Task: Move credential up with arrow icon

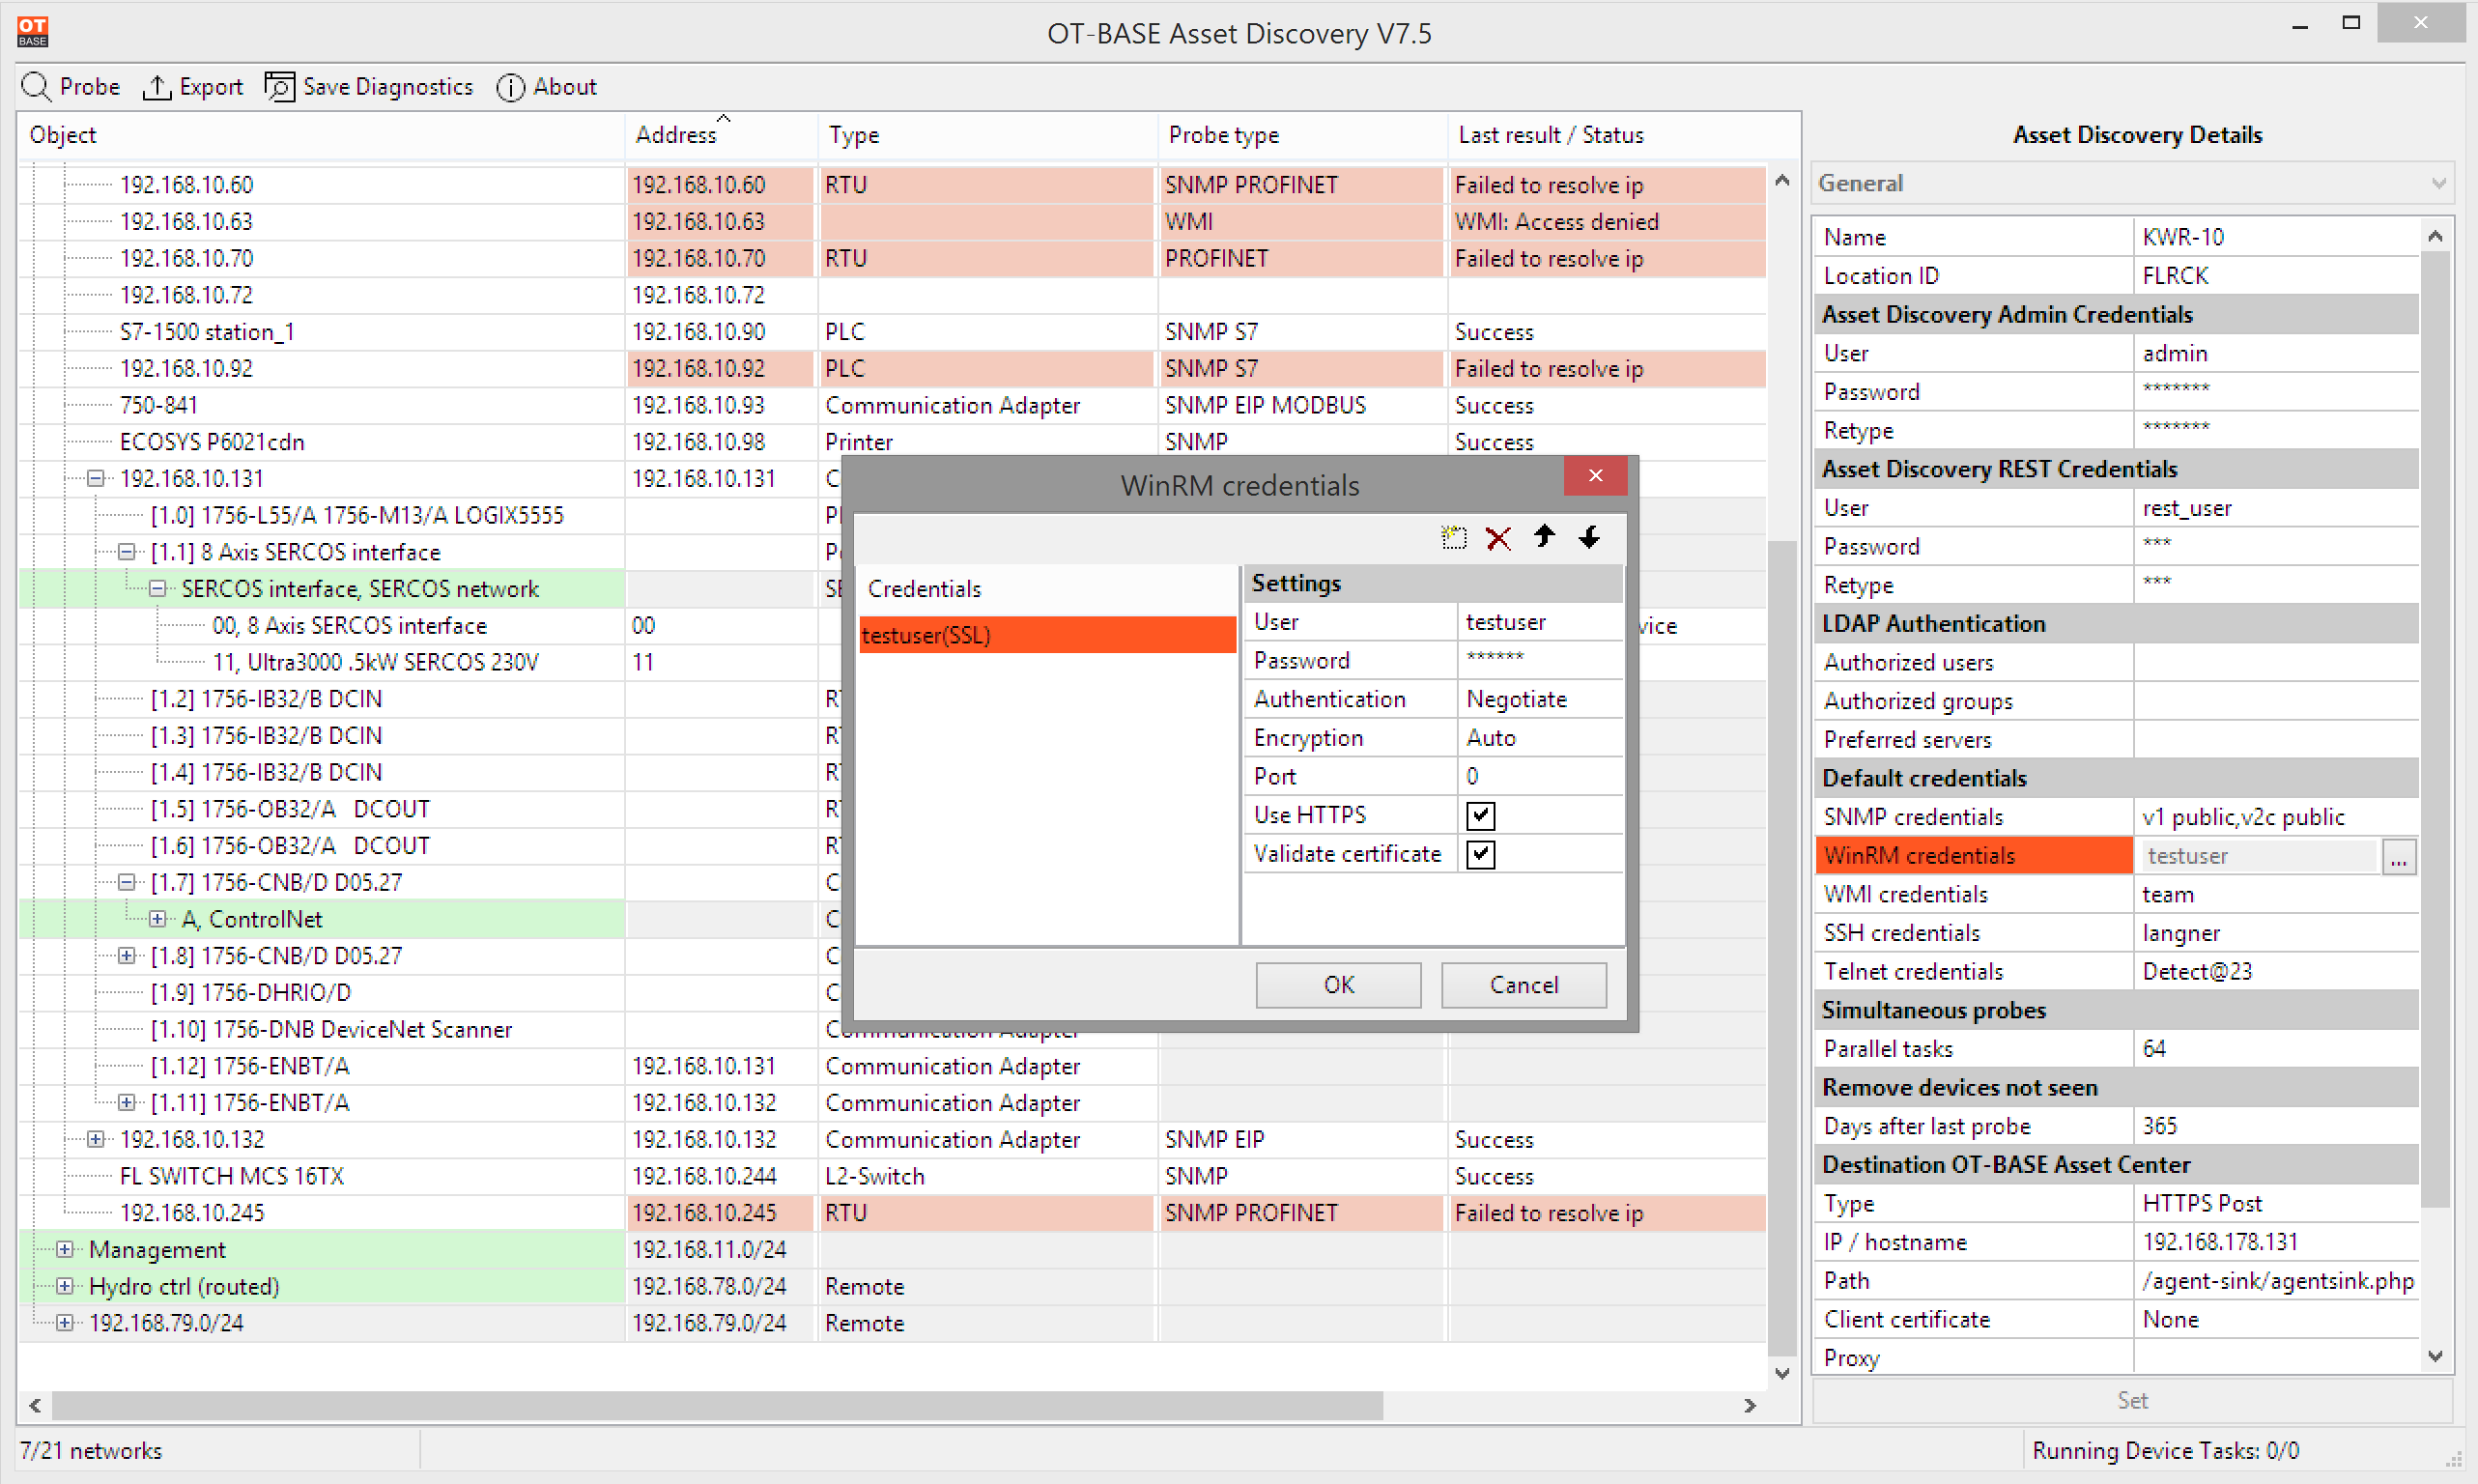Action: (1544, 537)
